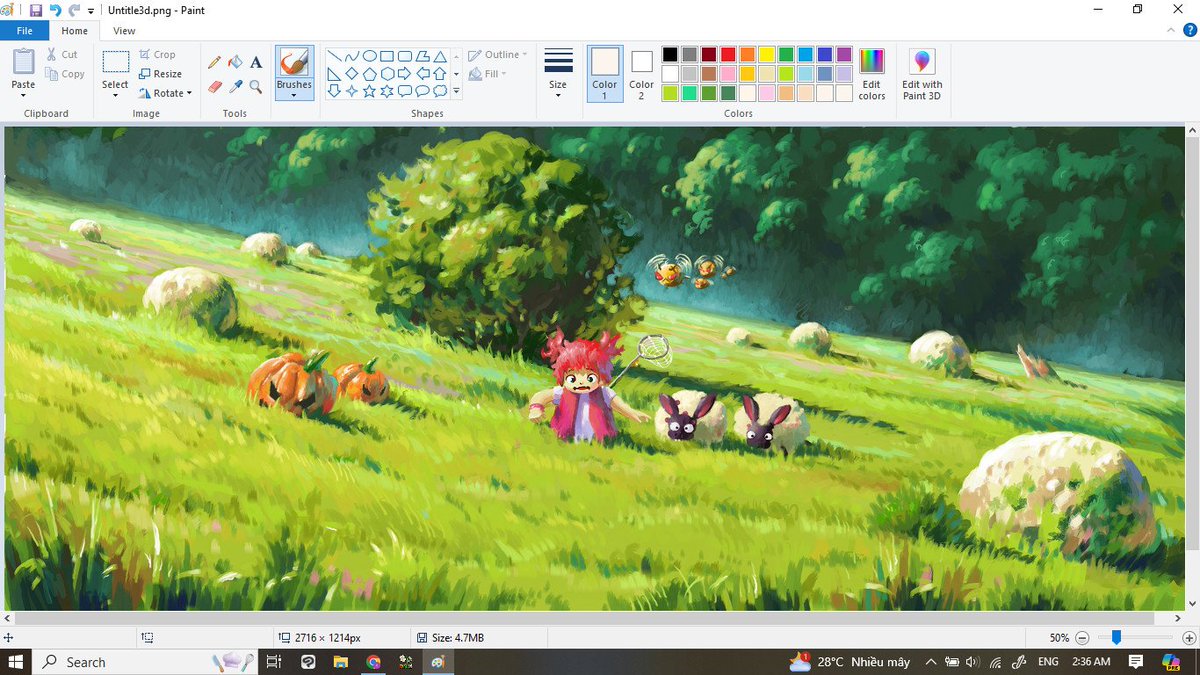Image resolution: width=1200 pixels, height=675 pixels.
Task: Click the Resize button
Action: [160, 74]
